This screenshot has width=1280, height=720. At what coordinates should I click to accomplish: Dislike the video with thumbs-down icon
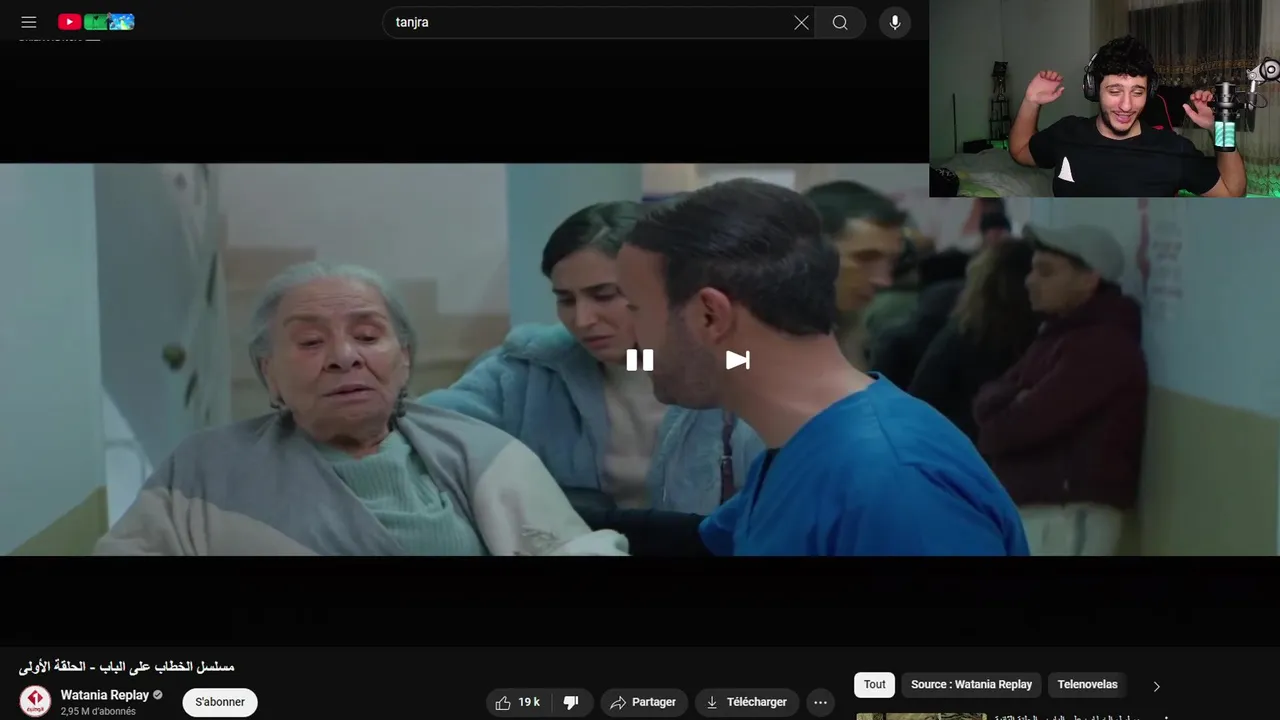572,702
